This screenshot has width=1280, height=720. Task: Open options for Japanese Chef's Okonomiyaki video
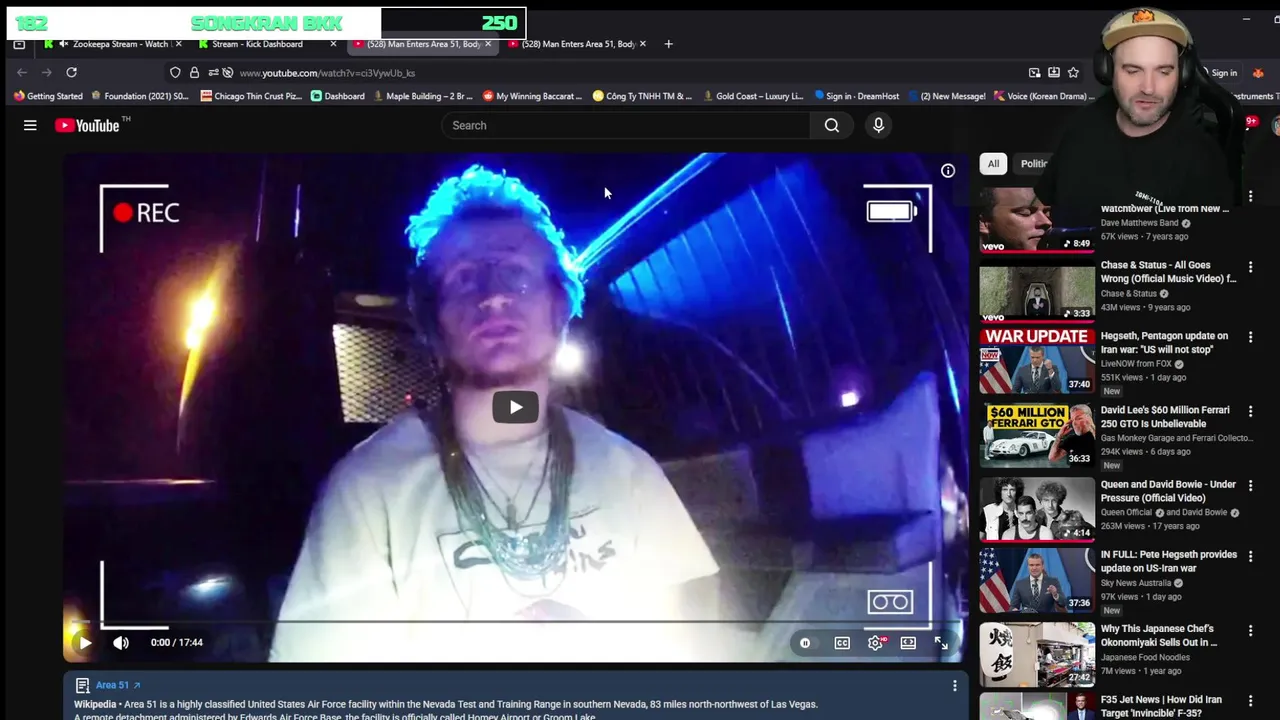[x=1250, y=631]
